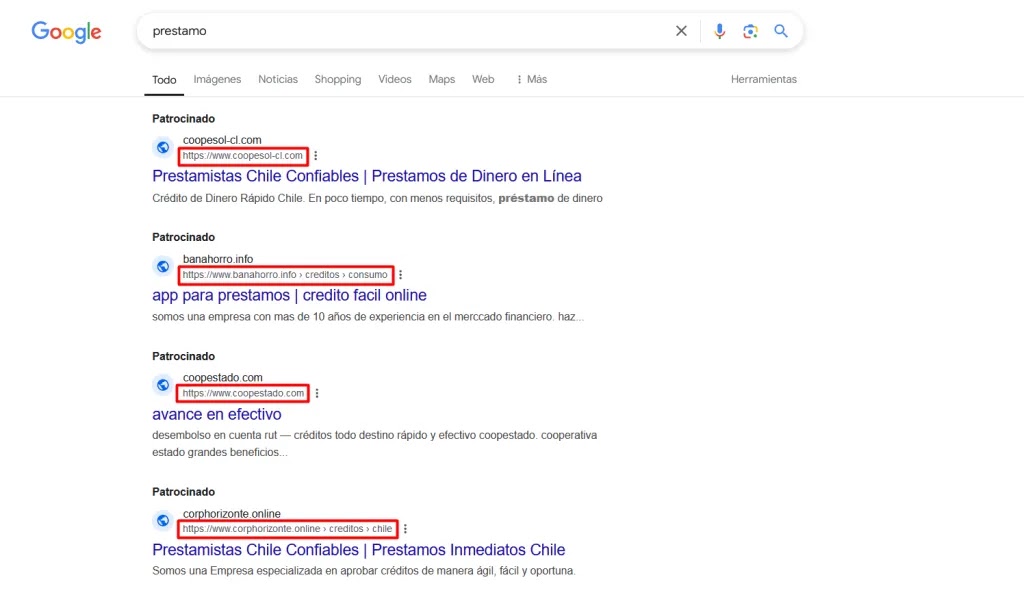1024x595 pixels.
Task: Switch to the Maps tab
Action: (x=441, y=79)
